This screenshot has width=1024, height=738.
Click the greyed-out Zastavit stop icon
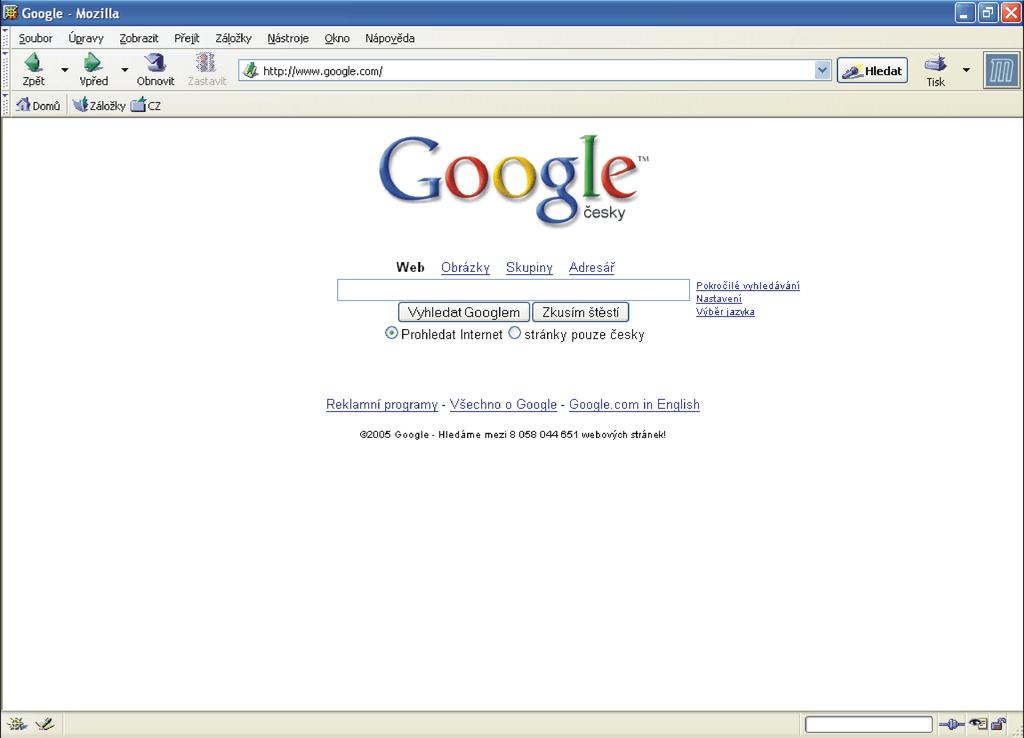206,63
